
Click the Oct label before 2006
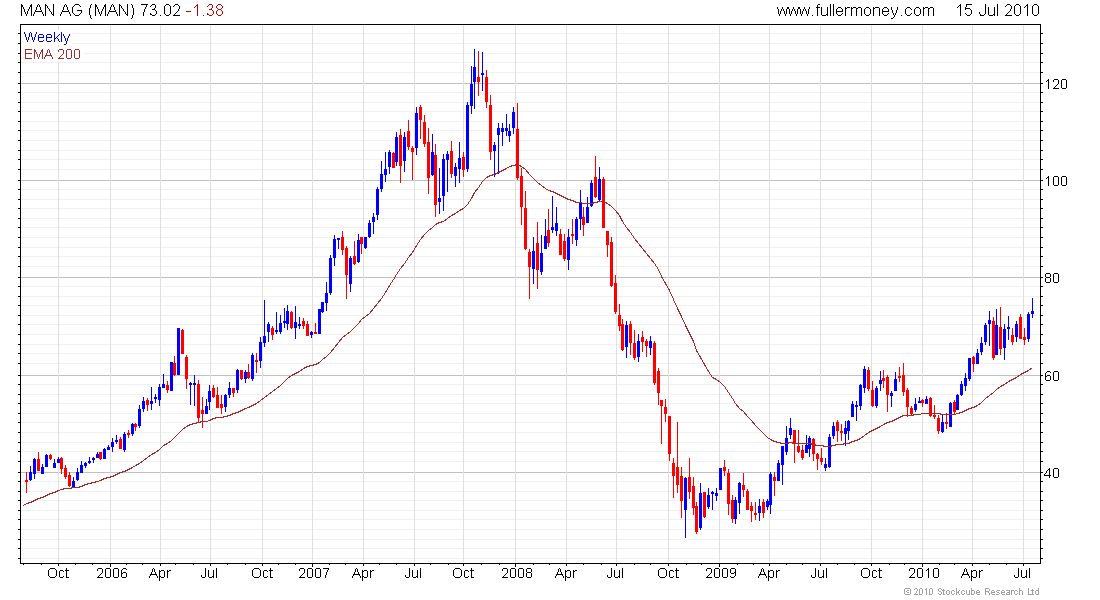pos(58,573)
